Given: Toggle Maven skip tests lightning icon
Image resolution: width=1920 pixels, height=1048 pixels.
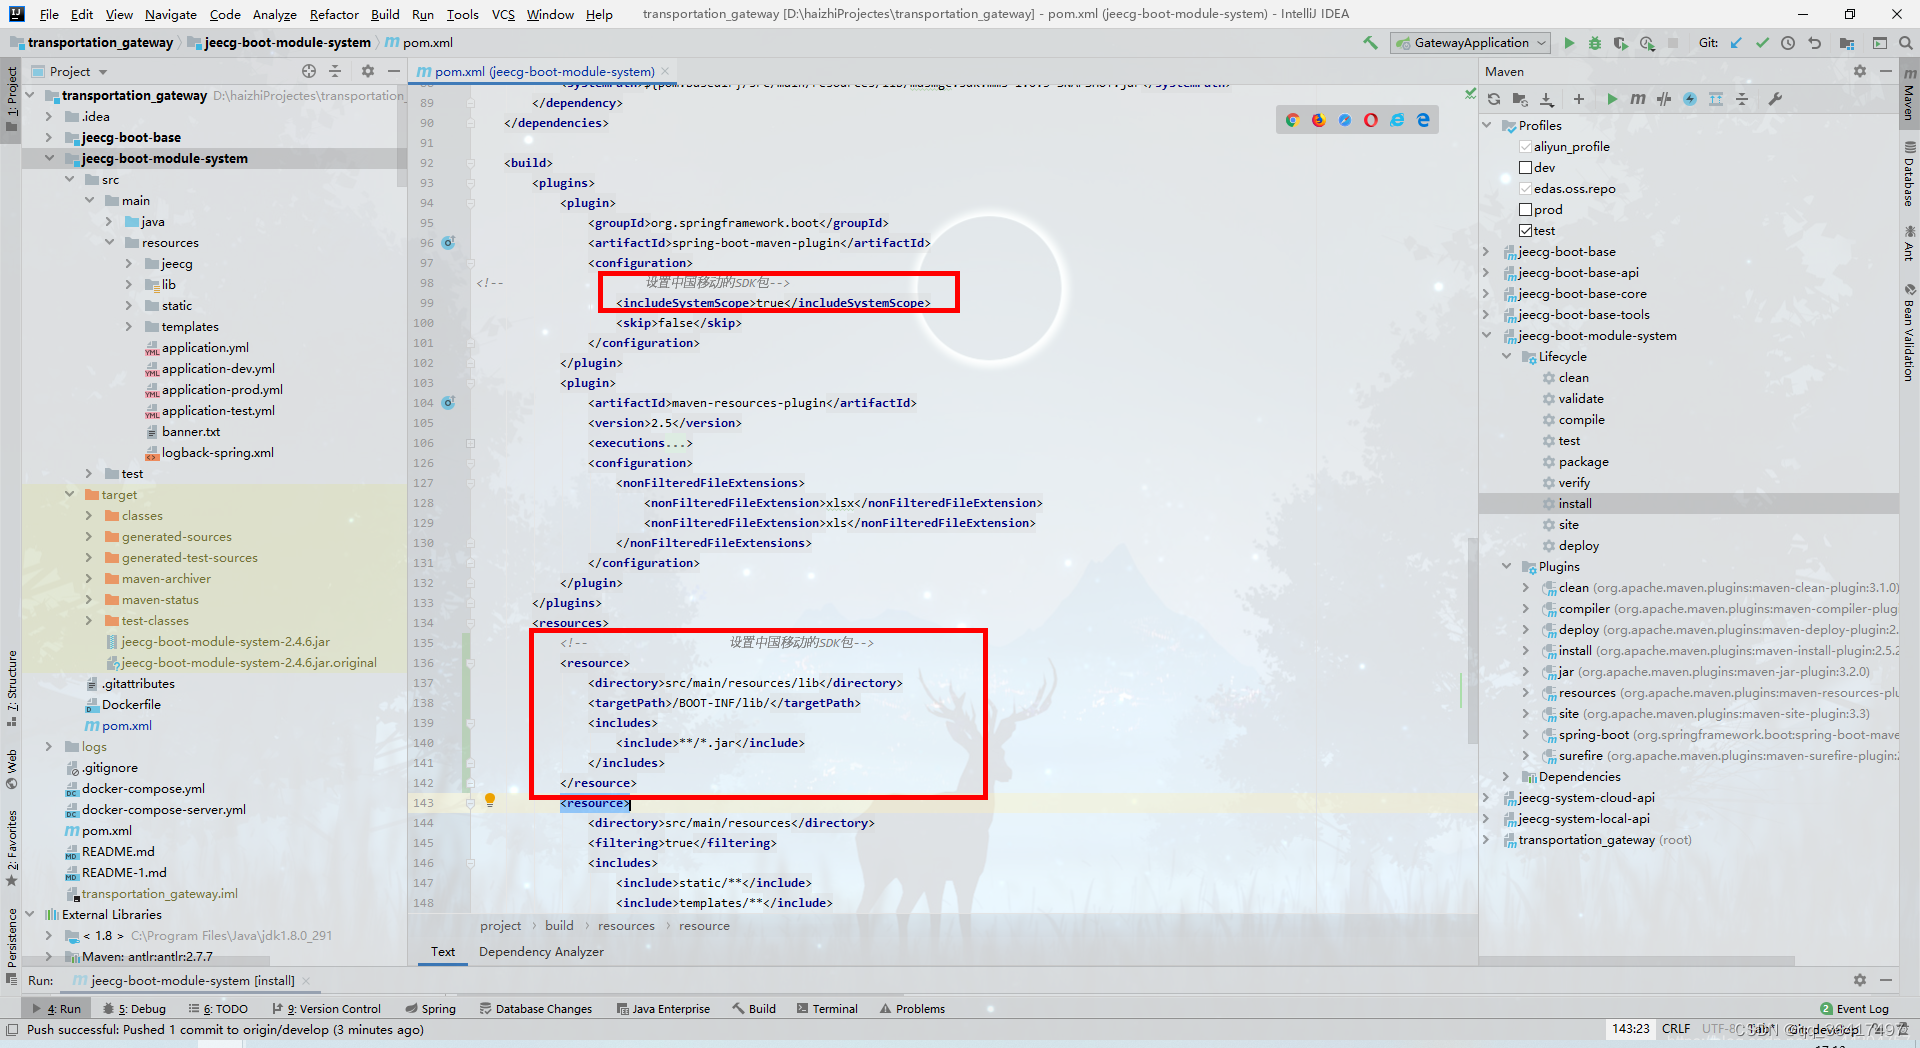Looking at the screenshot, I should click(1690, 99).
